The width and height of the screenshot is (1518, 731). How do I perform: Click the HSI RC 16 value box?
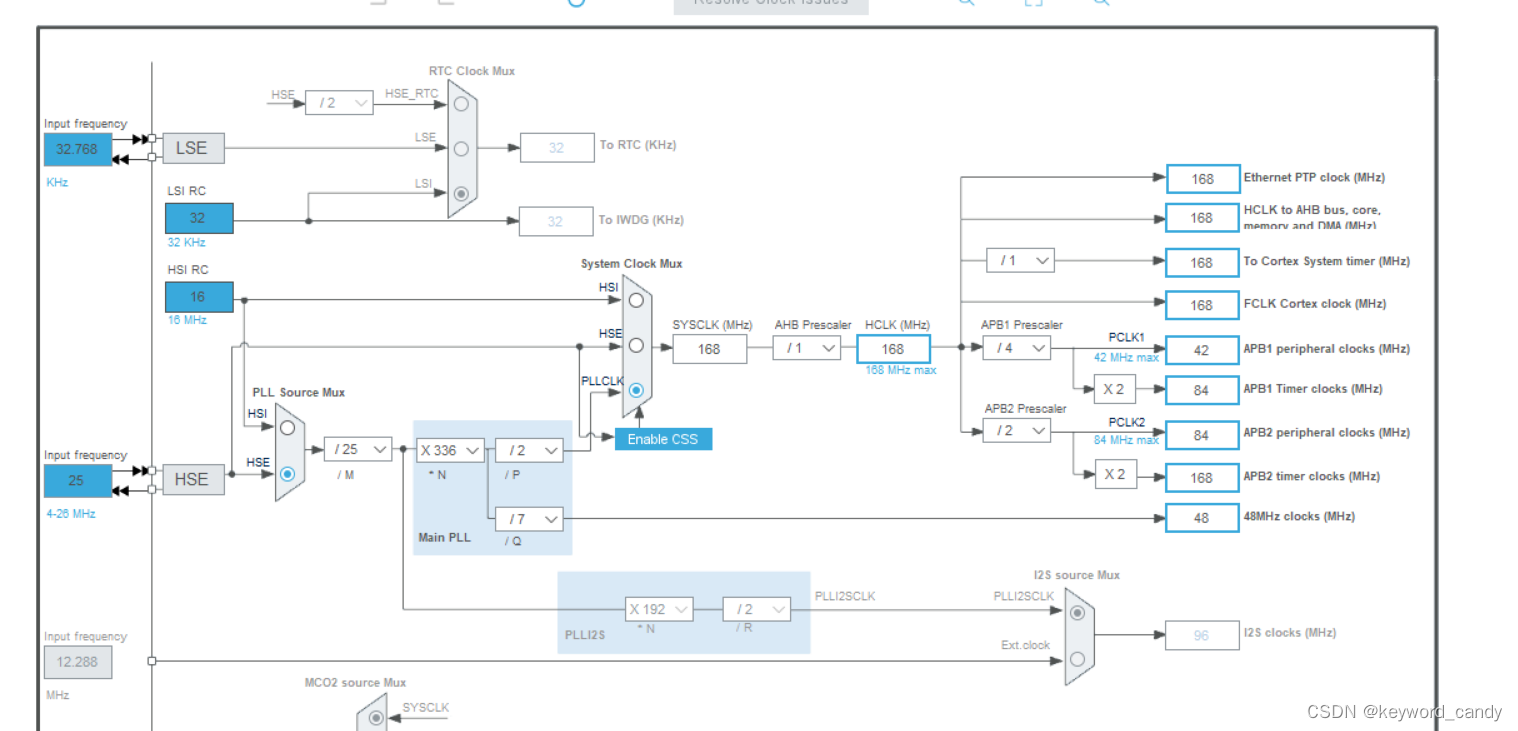tap(199, 297)
